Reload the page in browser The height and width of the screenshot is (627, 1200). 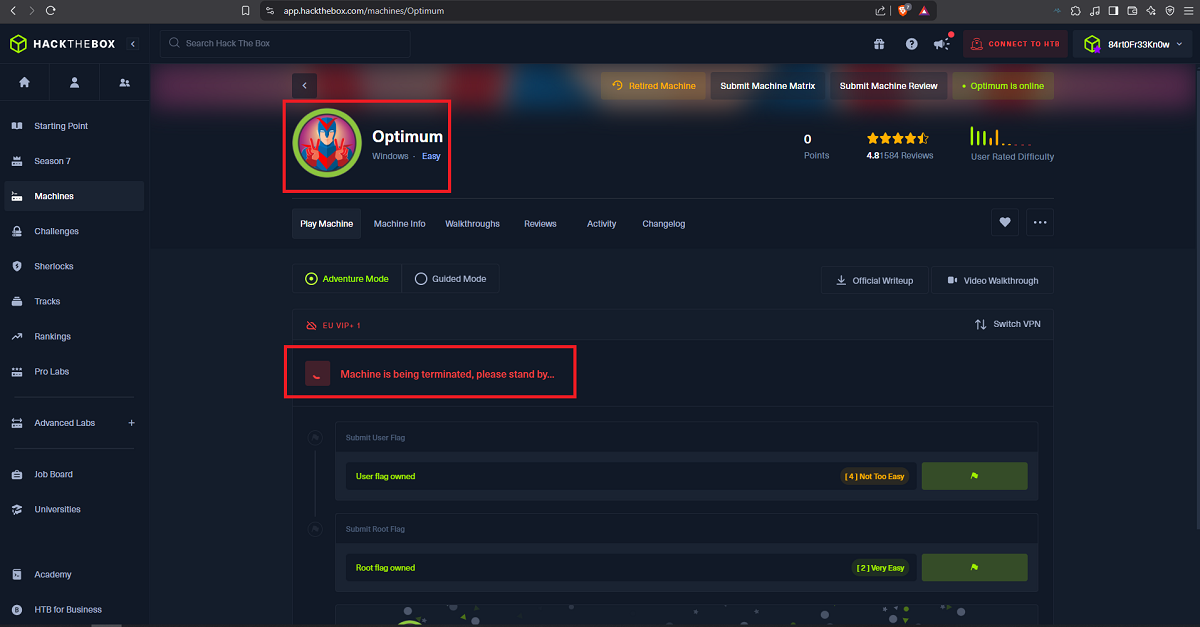(50, 10)
